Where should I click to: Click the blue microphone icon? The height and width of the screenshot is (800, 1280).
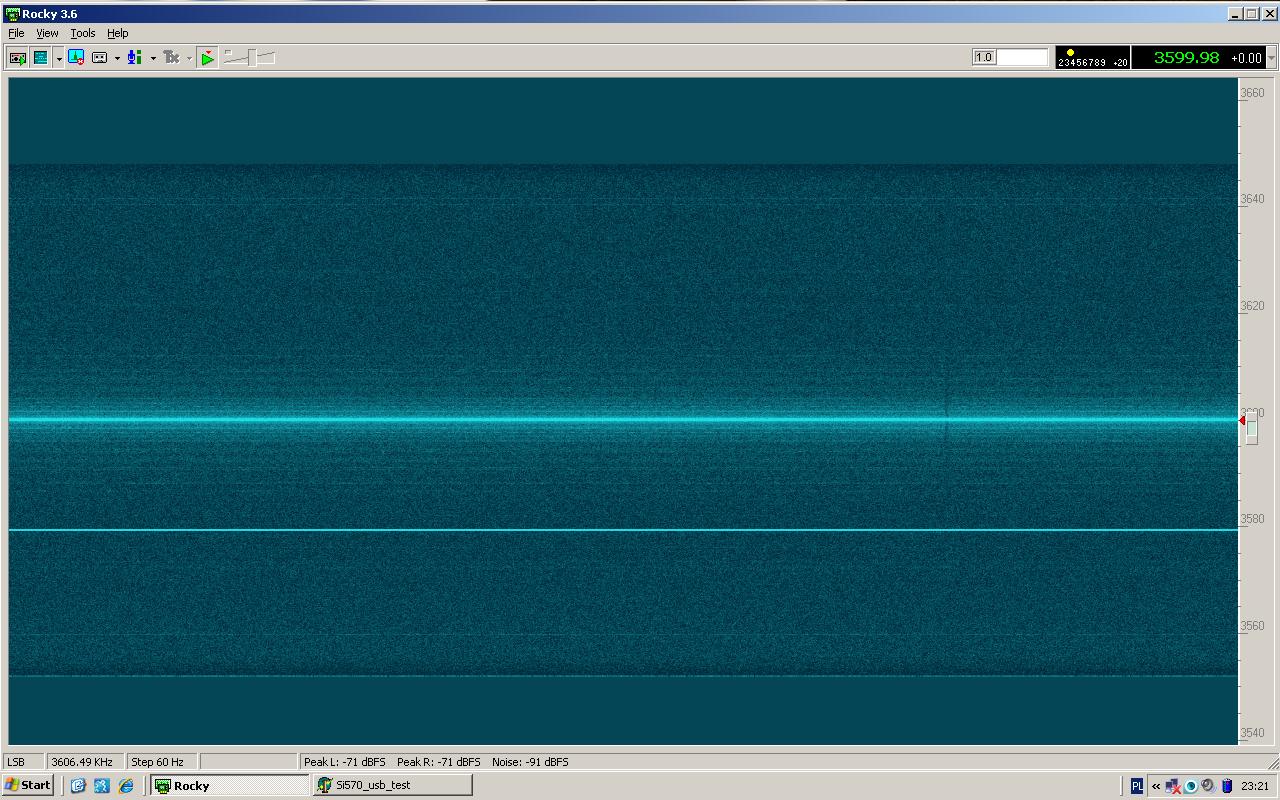pos(134,58)
